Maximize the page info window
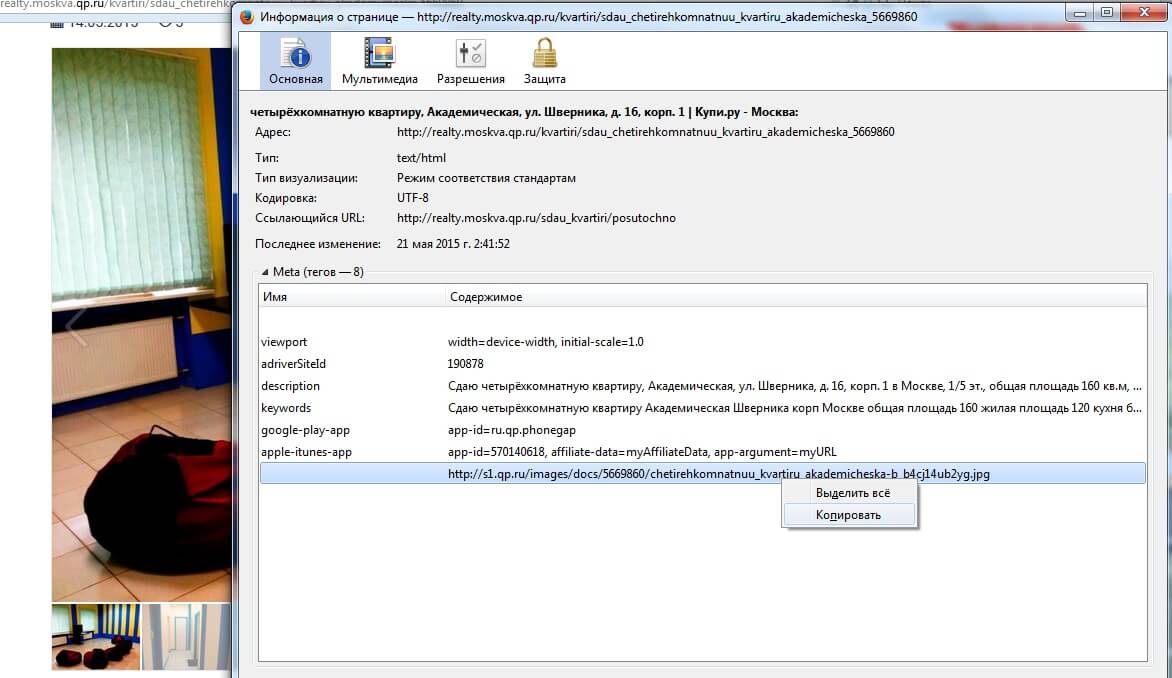 click(1107, 12)
